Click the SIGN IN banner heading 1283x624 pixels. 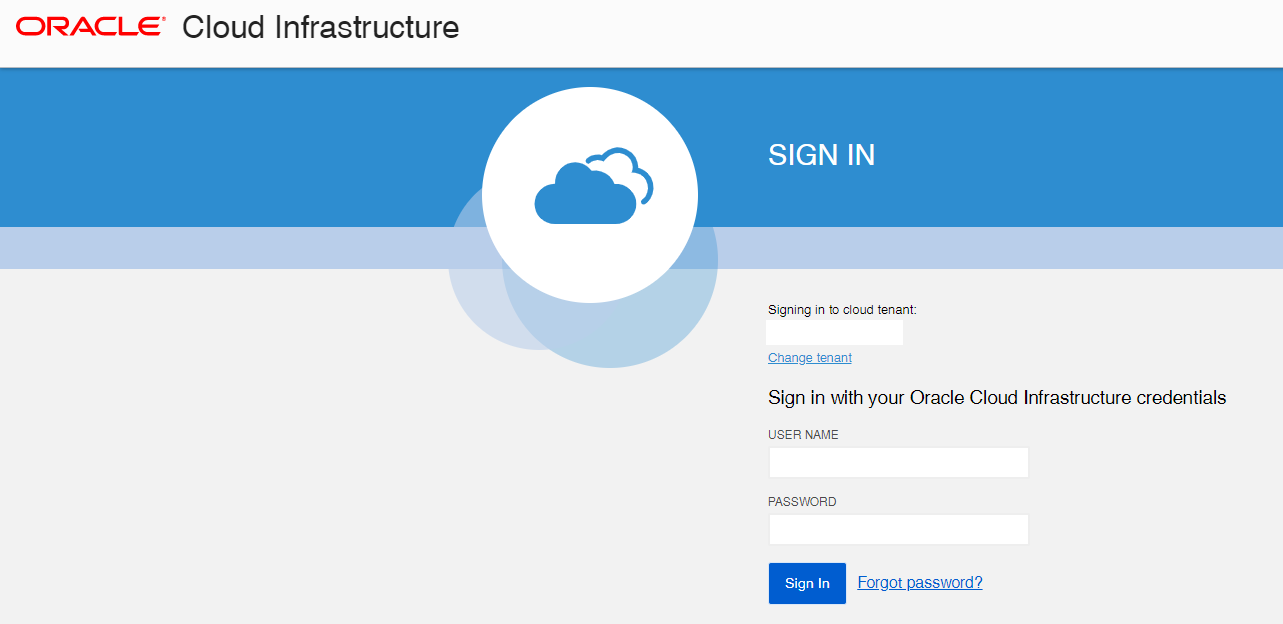click(x=821, y=155)
